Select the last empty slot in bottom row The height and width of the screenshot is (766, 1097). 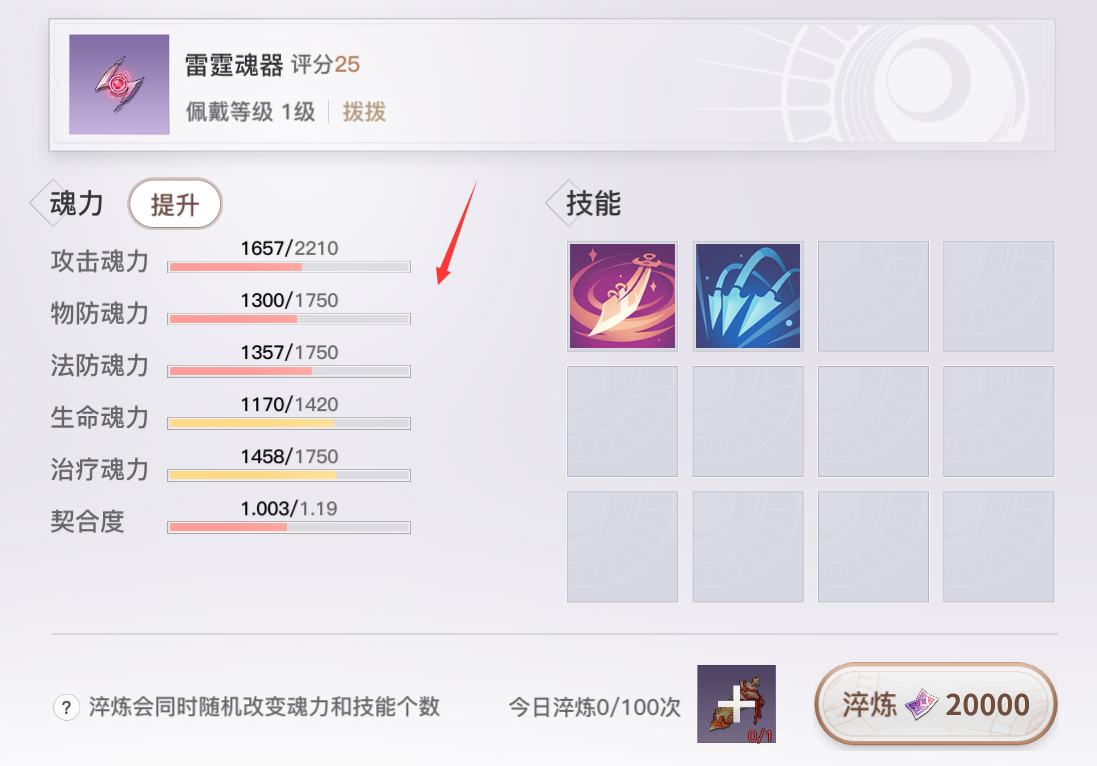point(998,546)
